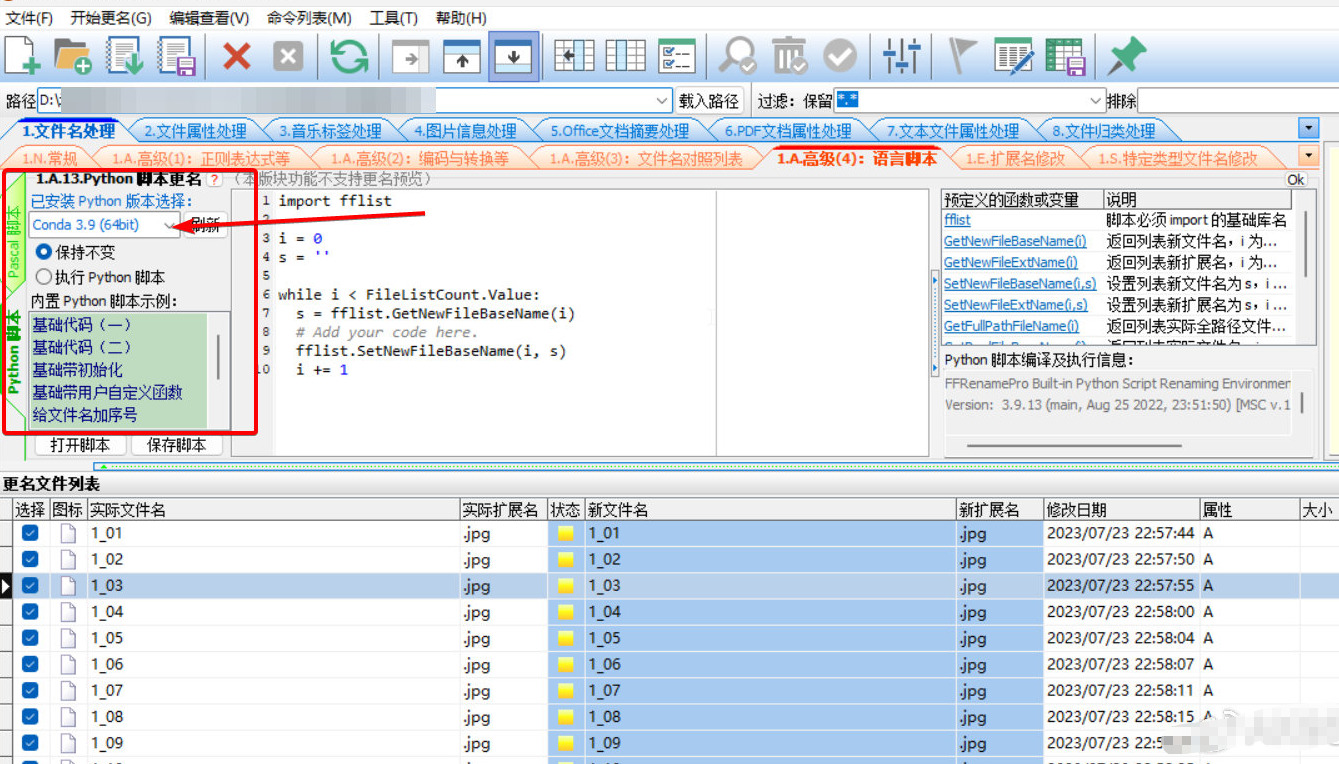
Task: Click the GetNewFileExtName(i) function link
Action: point(1010,262)
